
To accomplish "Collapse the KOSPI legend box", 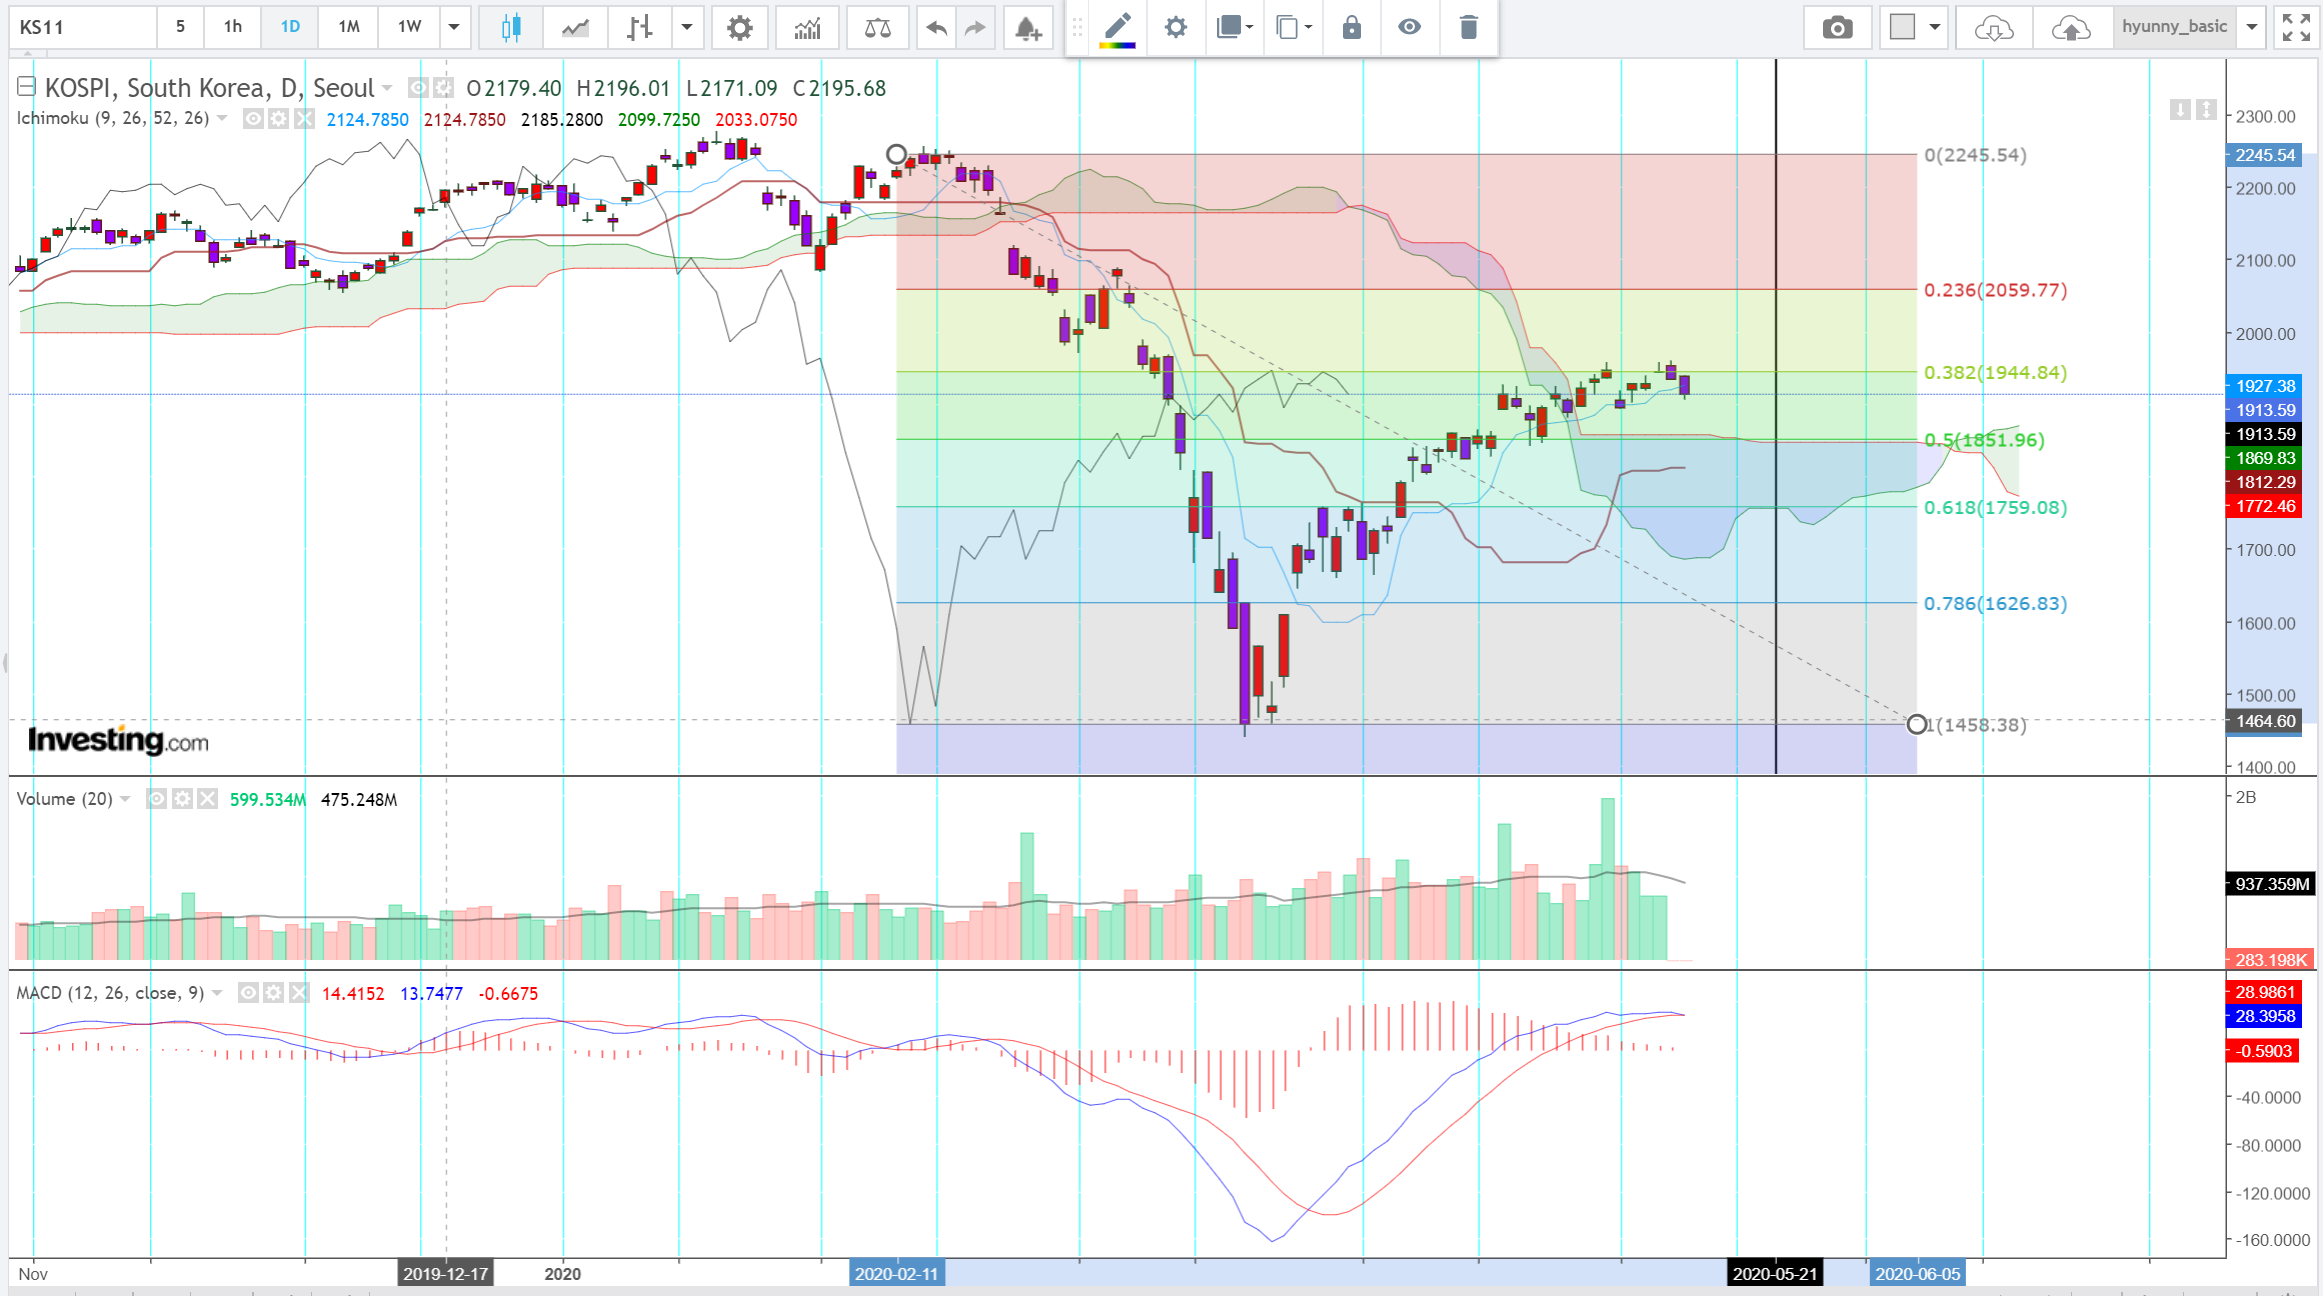I will (x=26, y=87).
